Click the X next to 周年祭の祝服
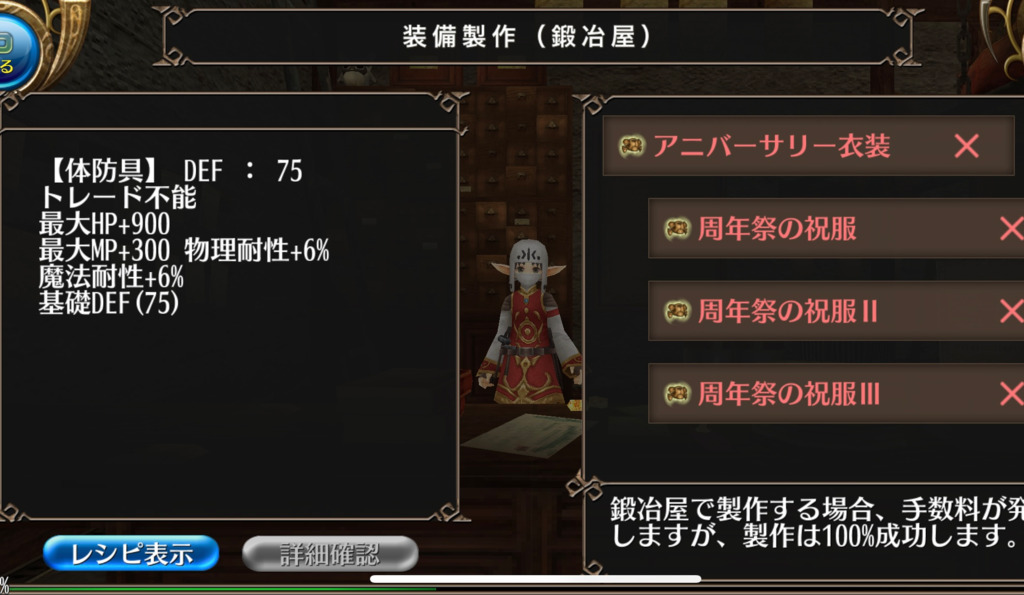 click(1012, 229)
